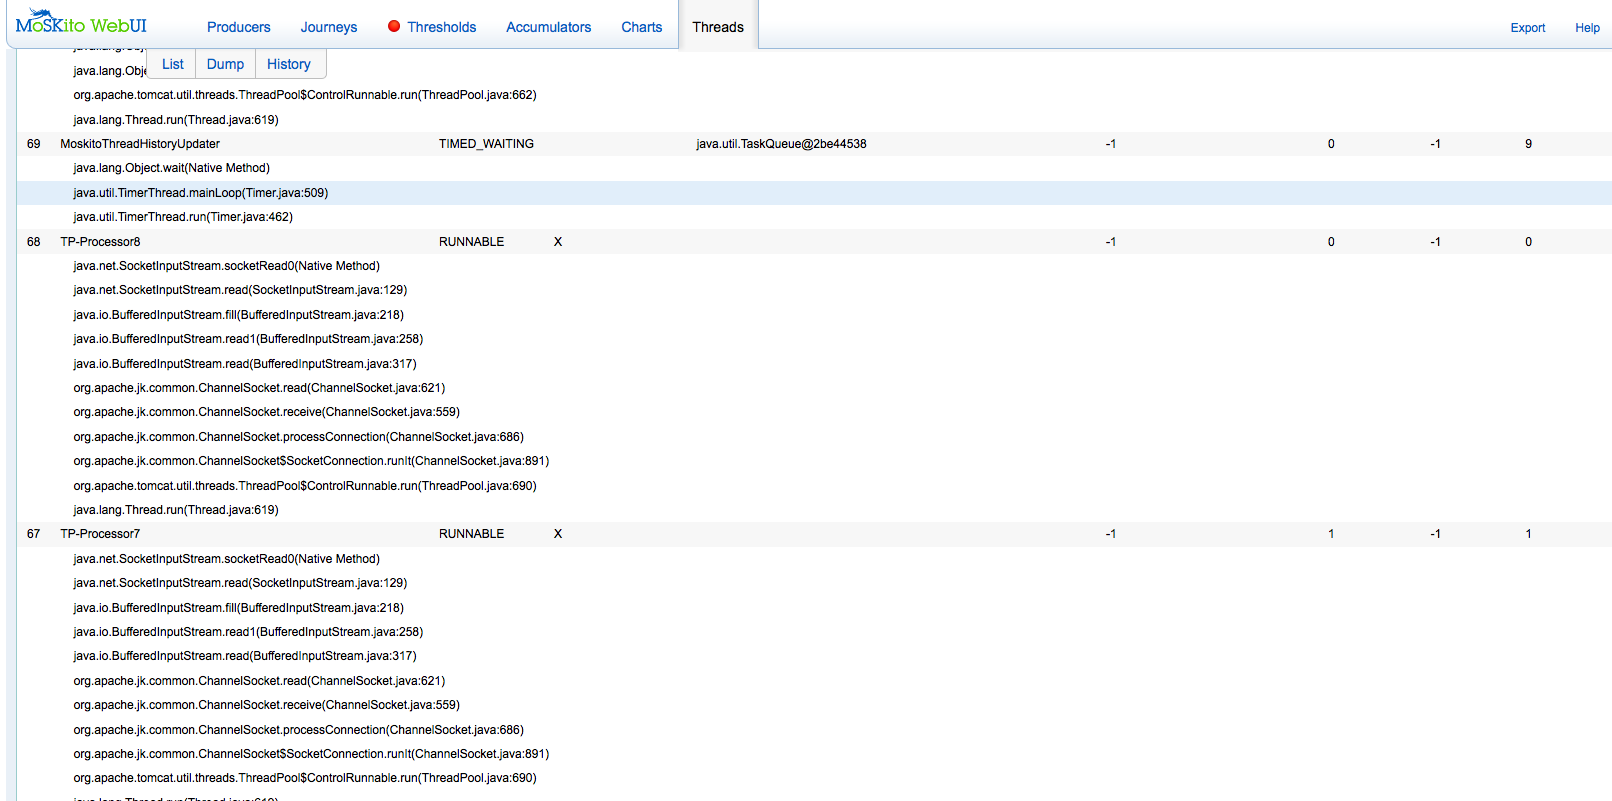The height and width of the screenshot is (801, 1612).
Task: Open the Producers tab
Action: (239, 27)
